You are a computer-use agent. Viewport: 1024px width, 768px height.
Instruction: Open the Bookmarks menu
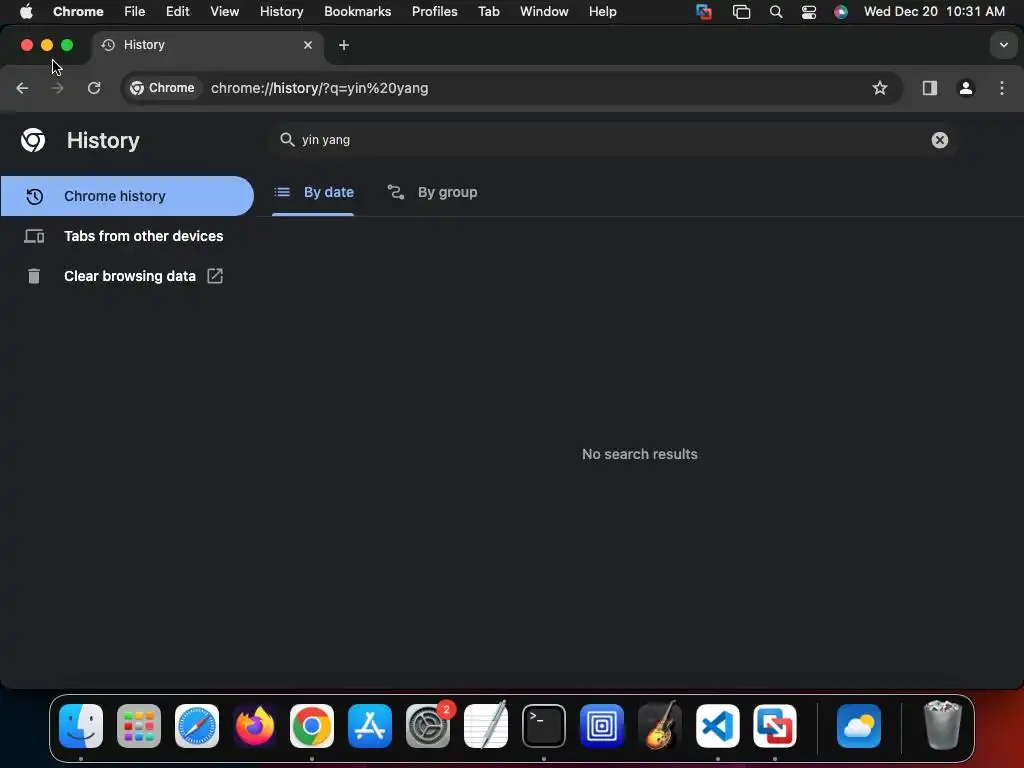[357, 12]
